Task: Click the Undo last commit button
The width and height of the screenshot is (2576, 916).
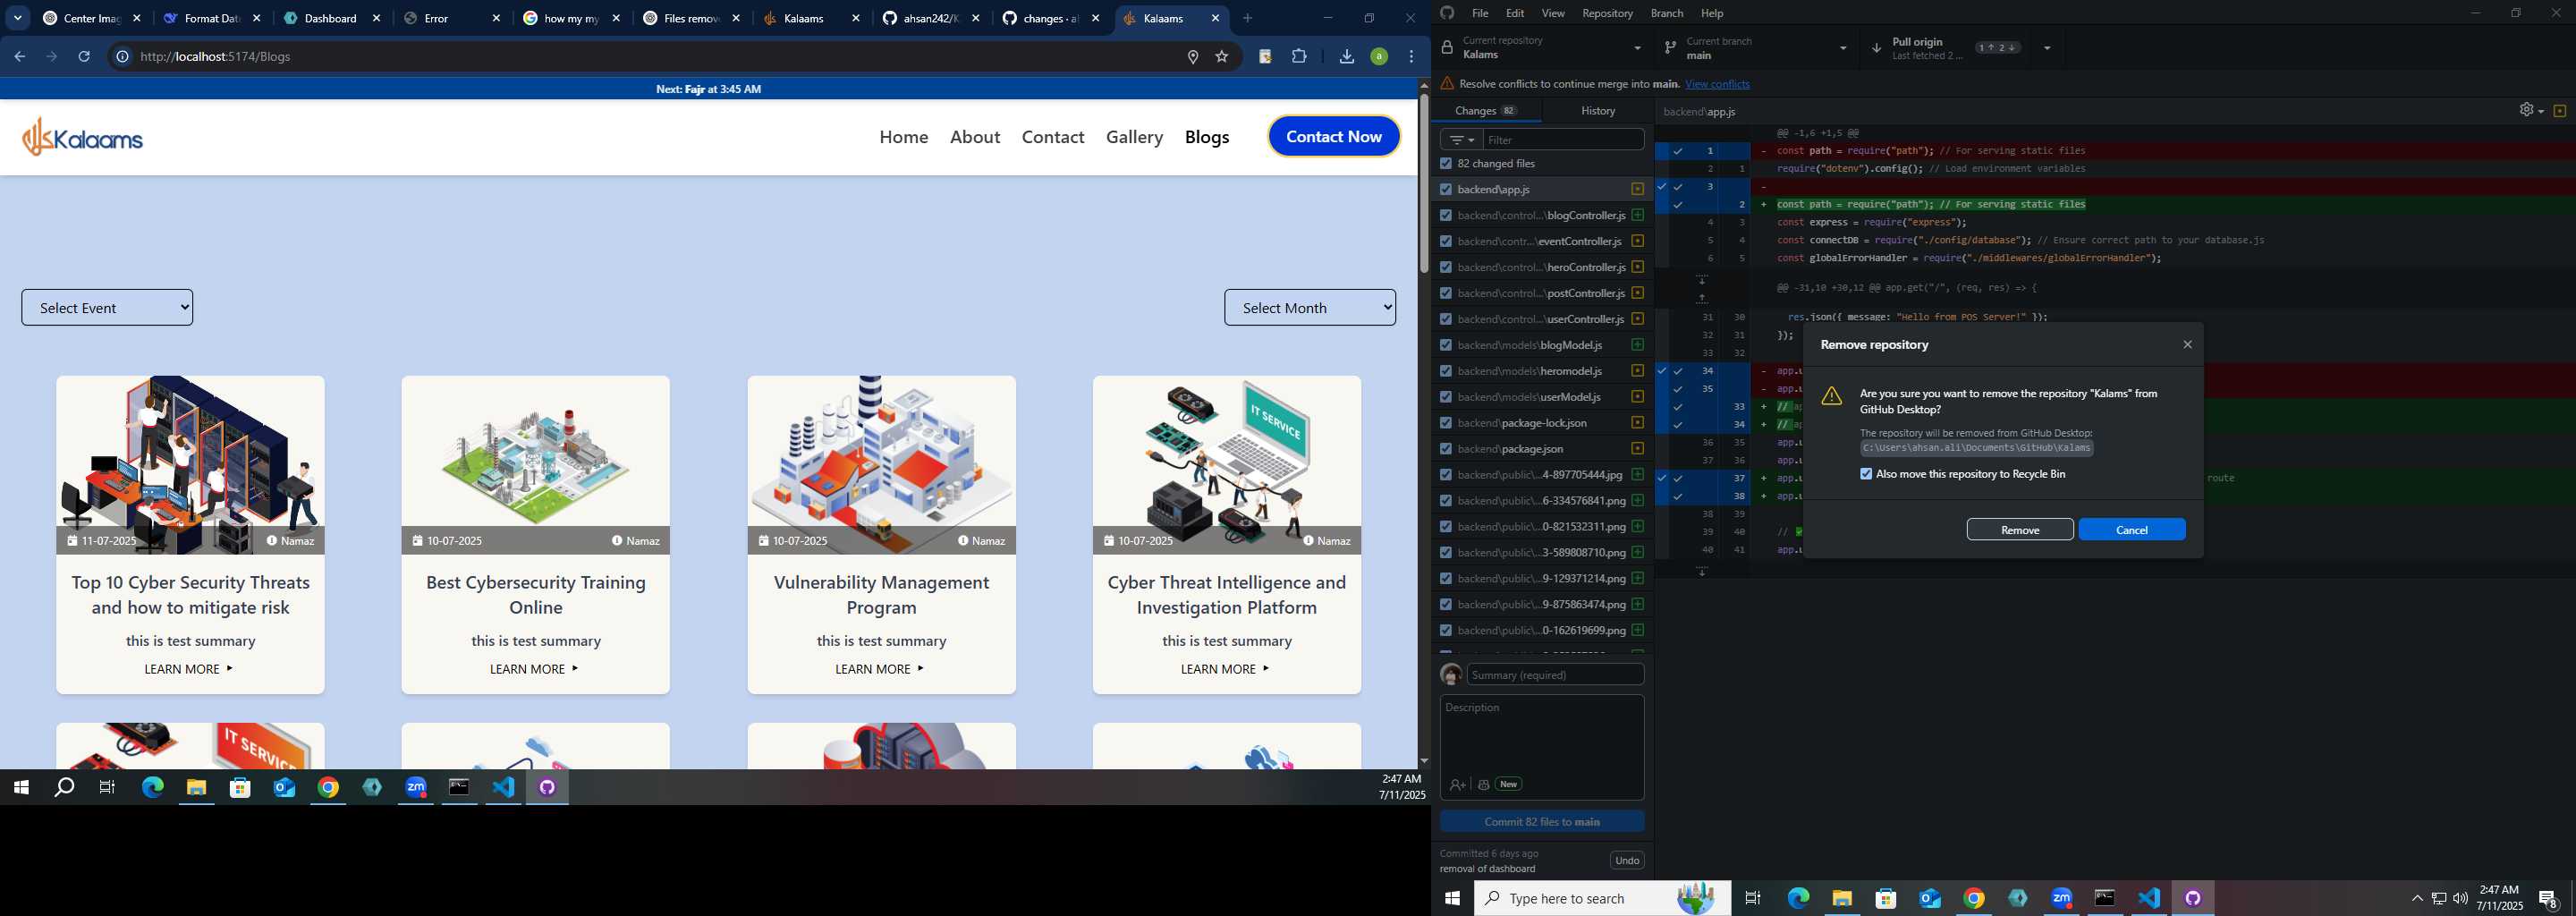Action: 1627,861
